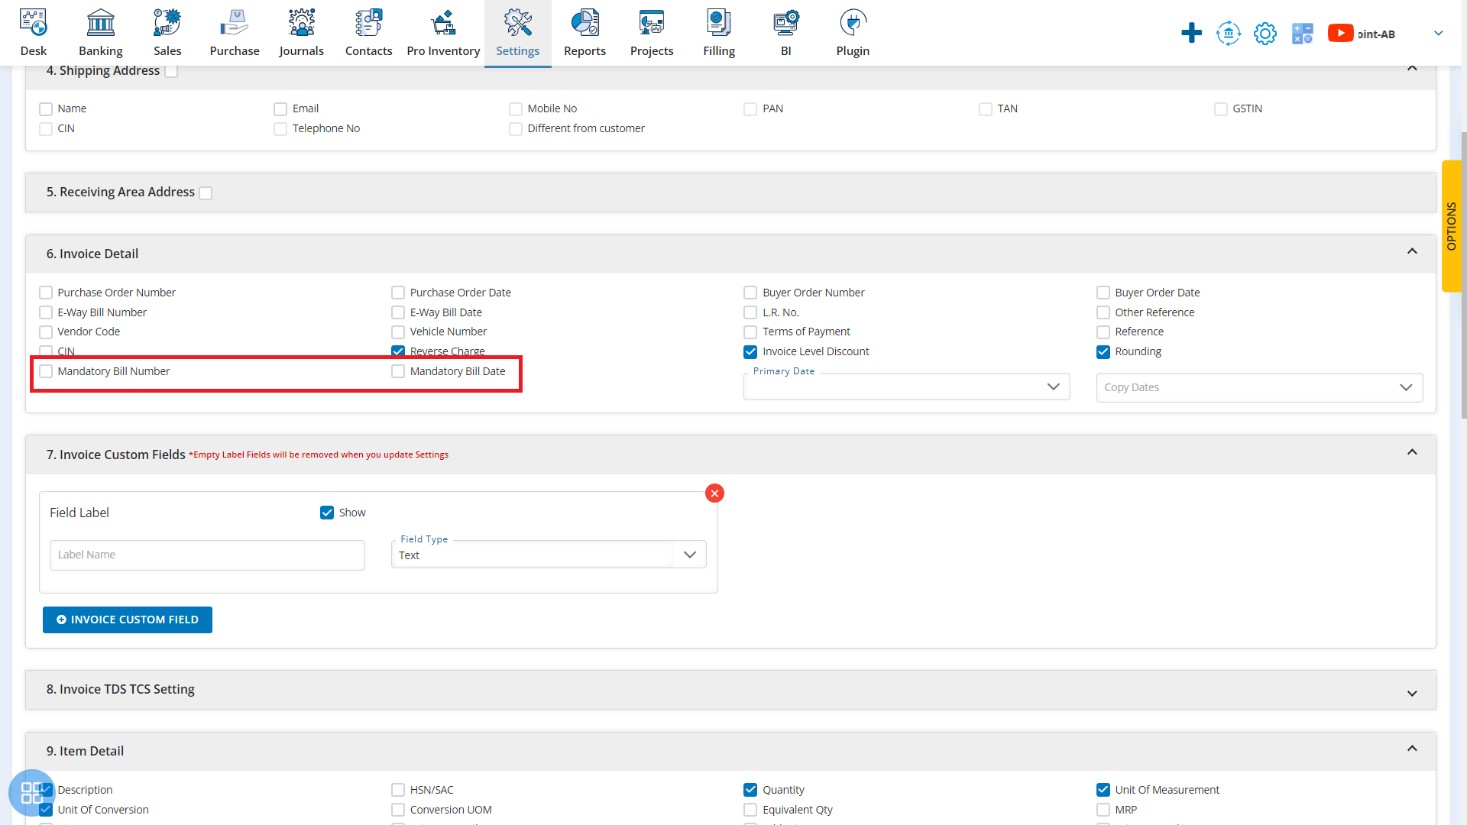Click the calculator icon in header
Viewport: 1467px width, 825px height.
(1302, 33)
